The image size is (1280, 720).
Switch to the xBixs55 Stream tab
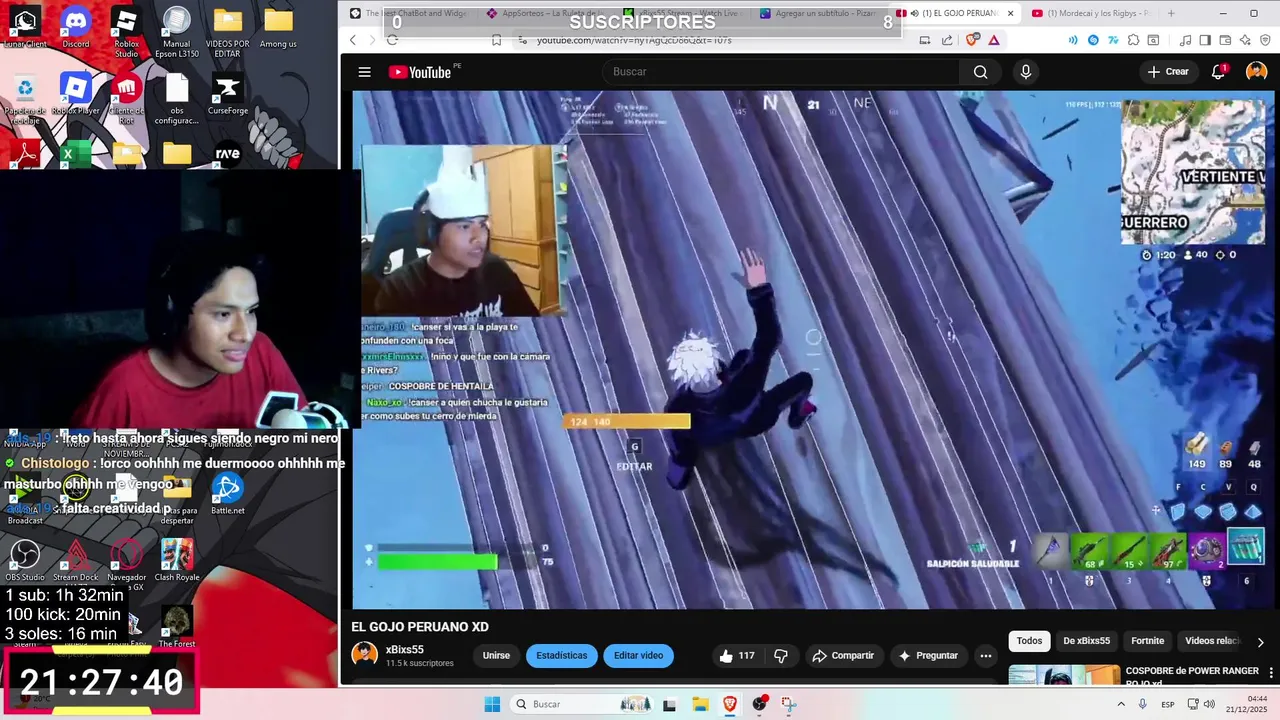681,13
